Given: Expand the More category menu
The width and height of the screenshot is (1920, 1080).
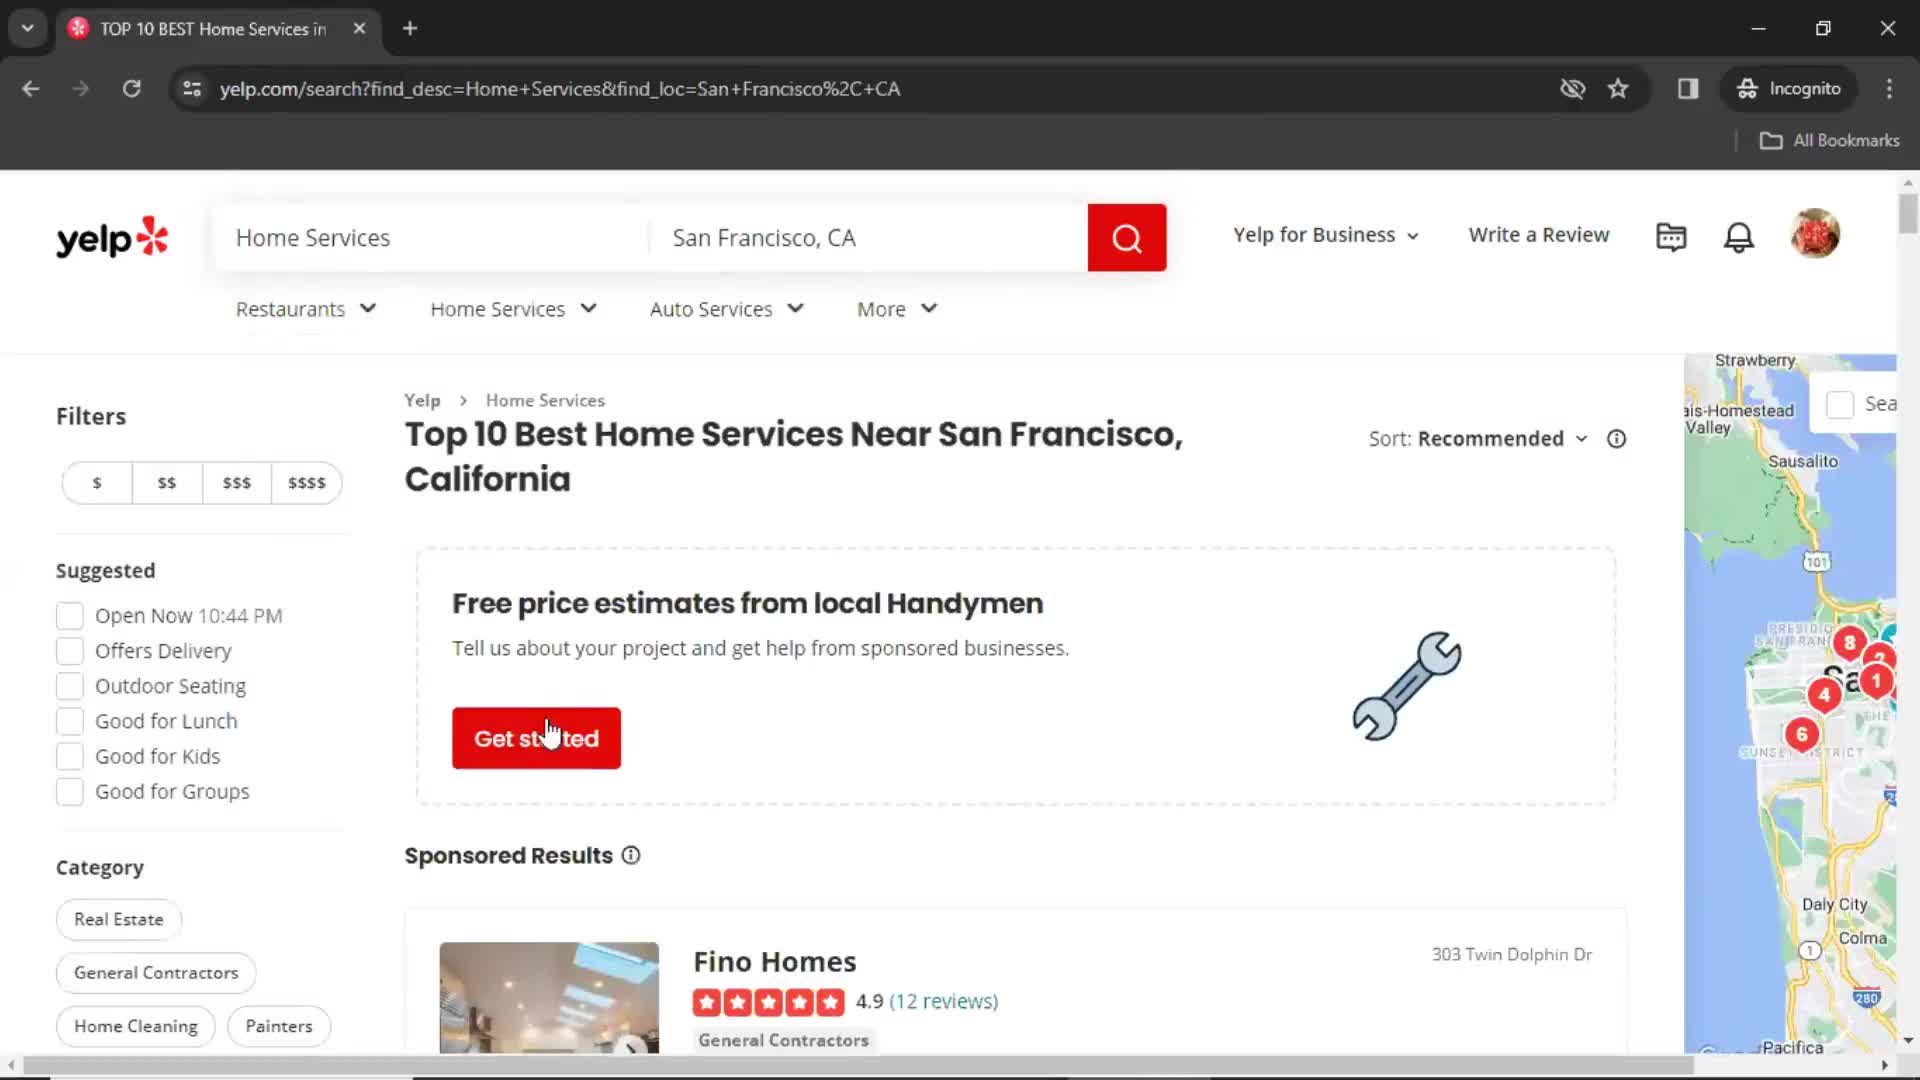Looking at the screenshot, I should 897,309.
